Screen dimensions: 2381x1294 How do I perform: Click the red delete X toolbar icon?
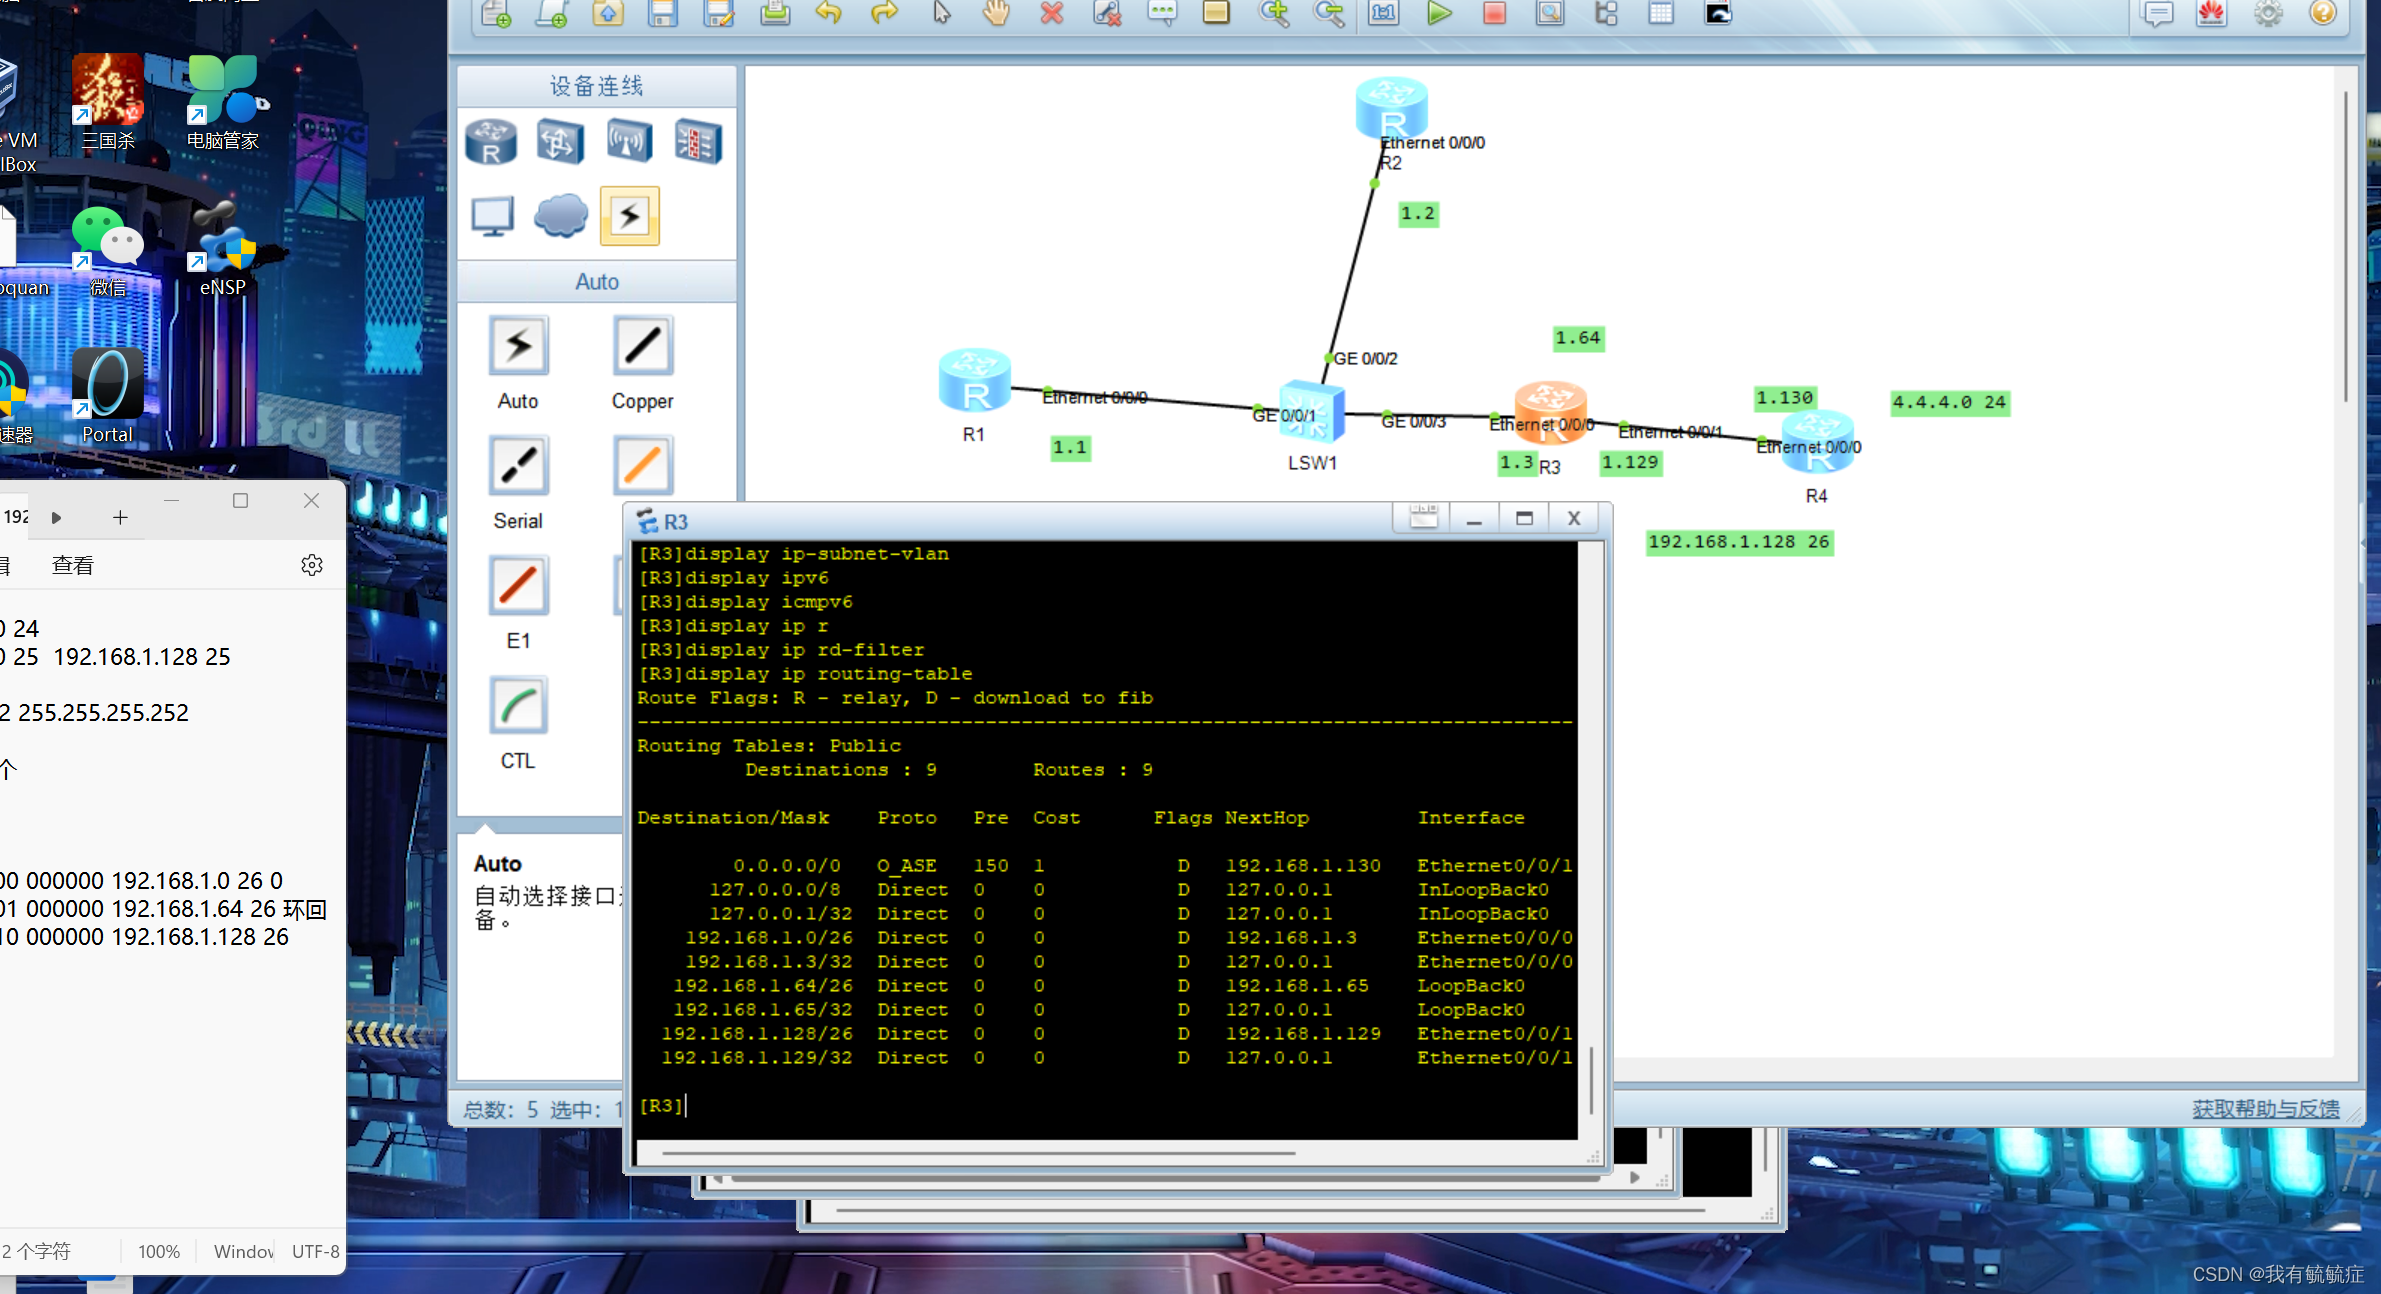[x=1051, y=13]
